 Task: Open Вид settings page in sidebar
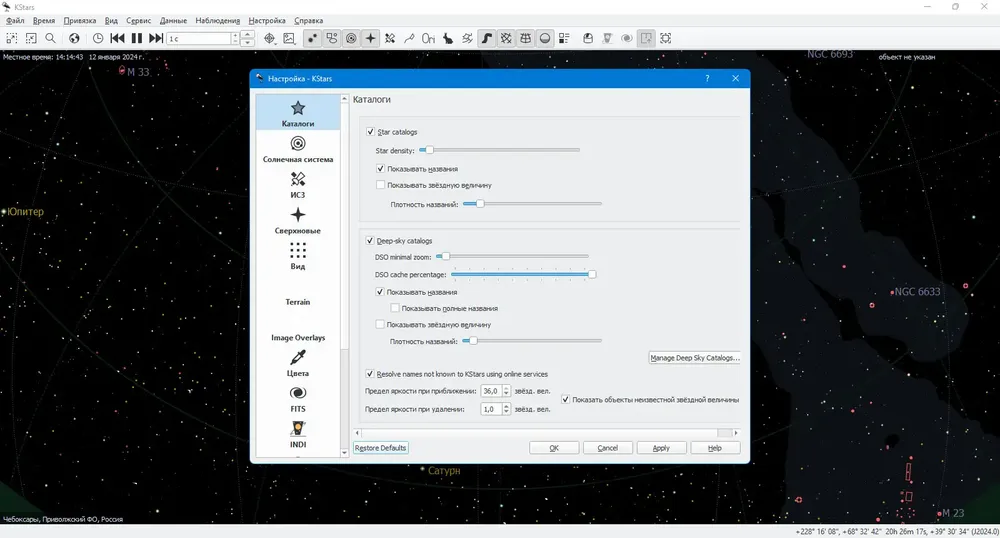click(298, 256)
